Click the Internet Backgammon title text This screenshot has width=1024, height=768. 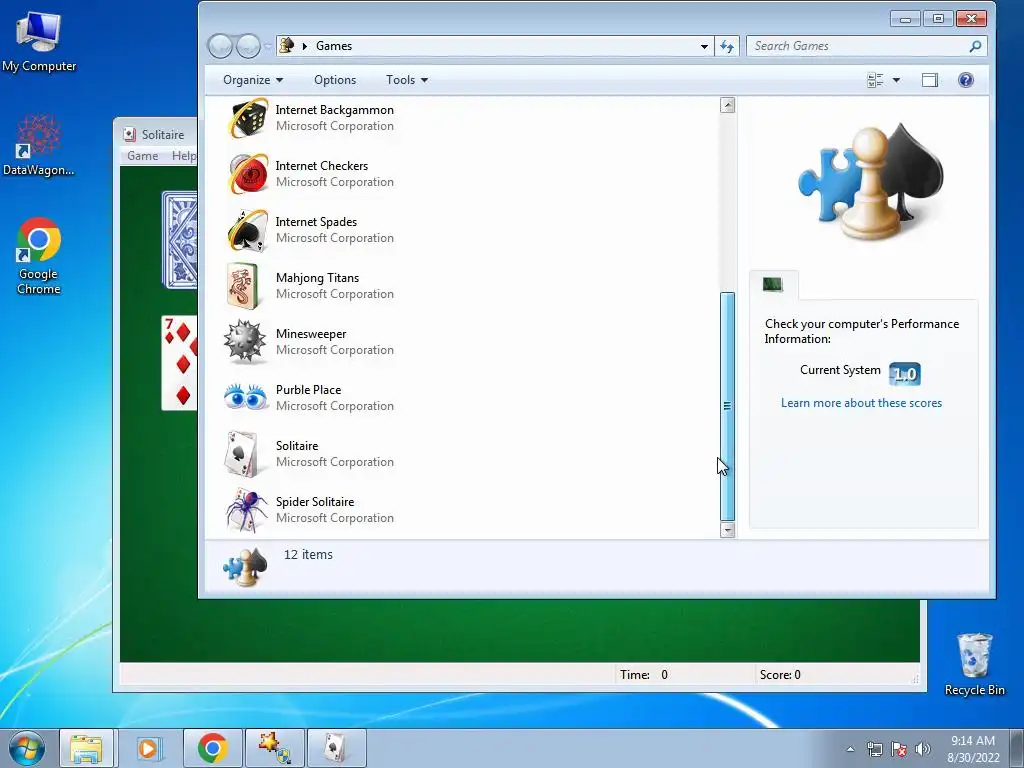[x=334, y=110]
